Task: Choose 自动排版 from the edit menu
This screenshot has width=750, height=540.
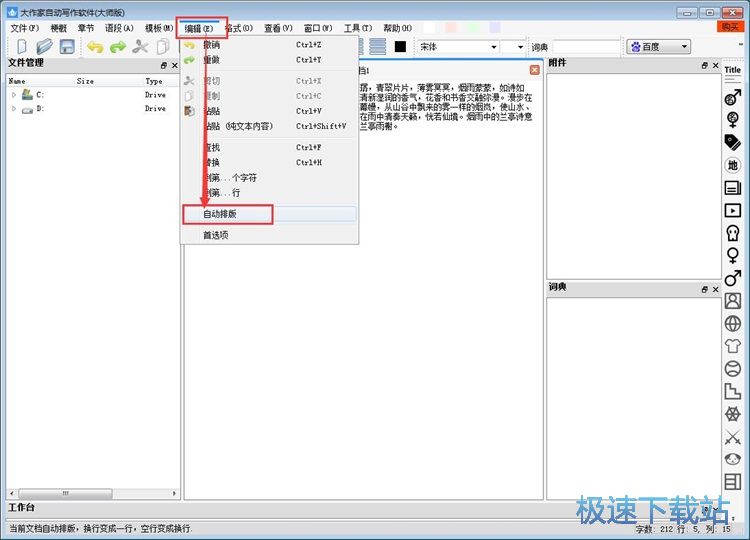Action: [x=269, y=214]
